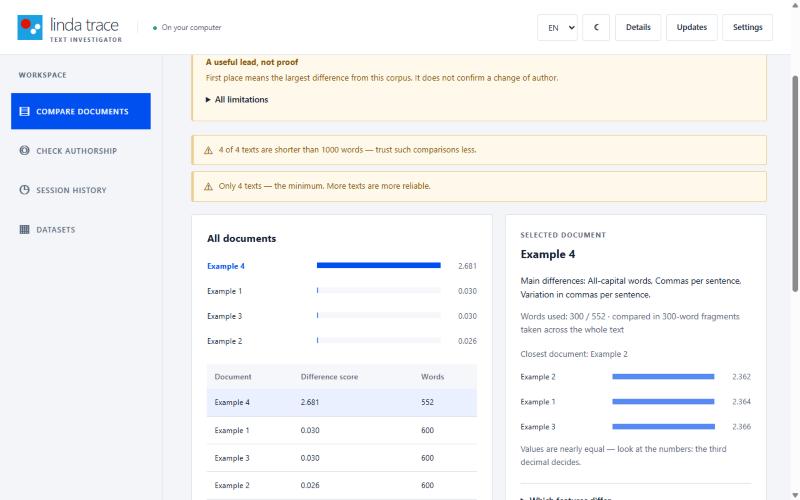This screenshot has width=800, height=500.
Task: Open the Datasets section
Action: point(81,229)
